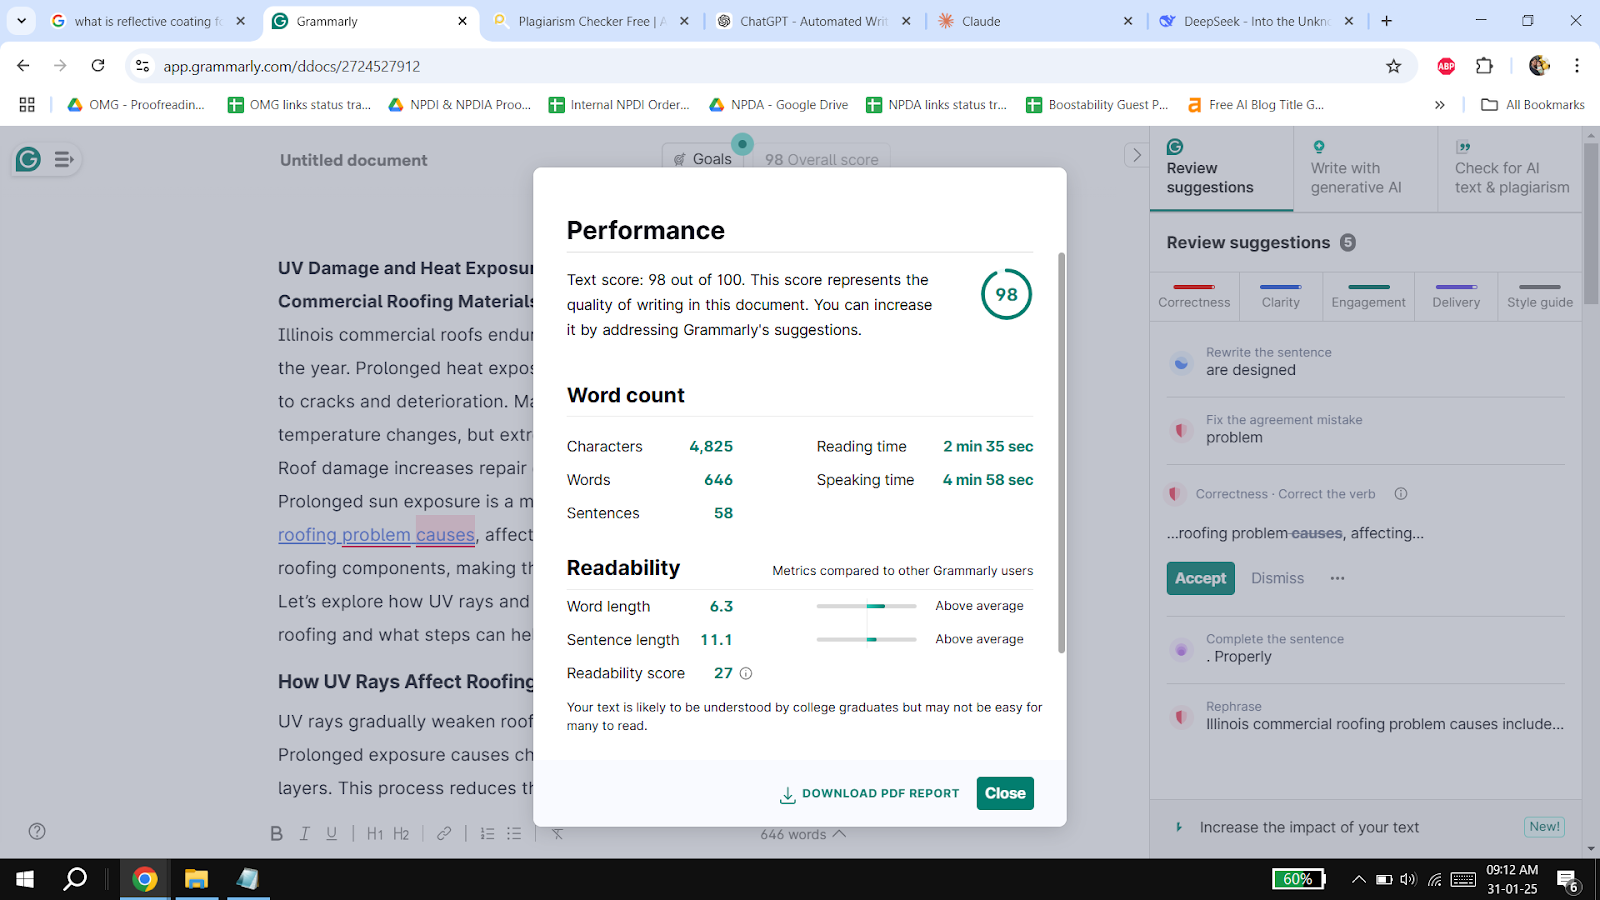Viewport: 1600px width, 900px height.
Task: Open the more options ellipsis next to Dismiss
Action: click(1337, 578)
